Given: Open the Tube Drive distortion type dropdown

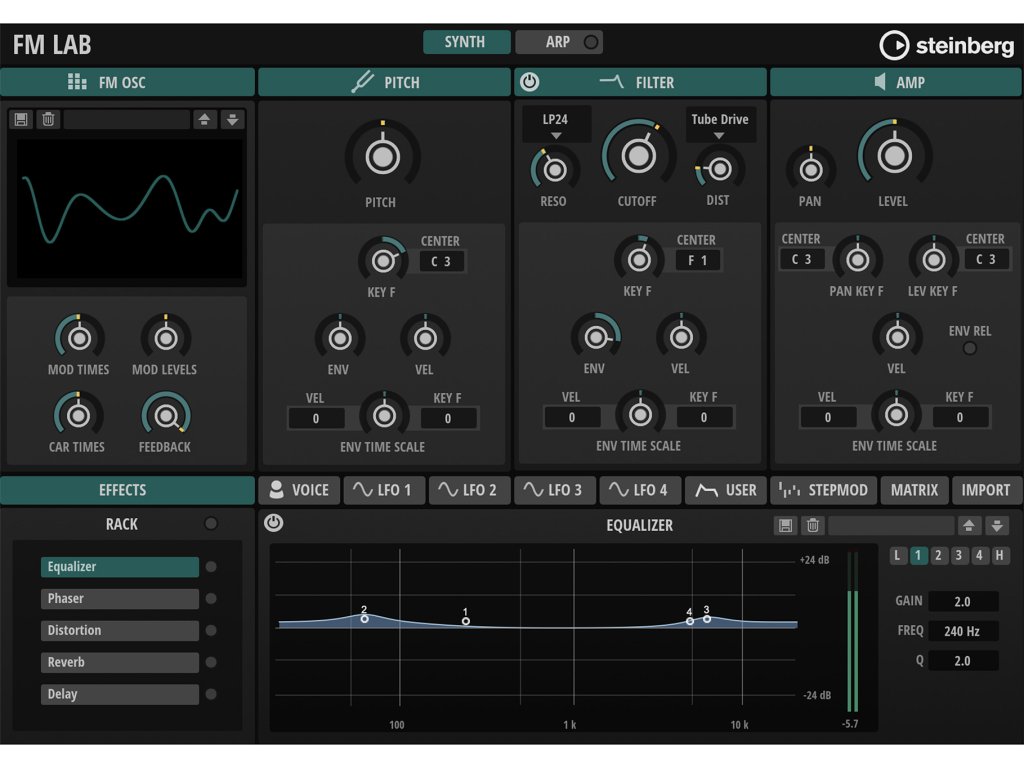Looking at the screenshot, I should (x=719, y=125).
